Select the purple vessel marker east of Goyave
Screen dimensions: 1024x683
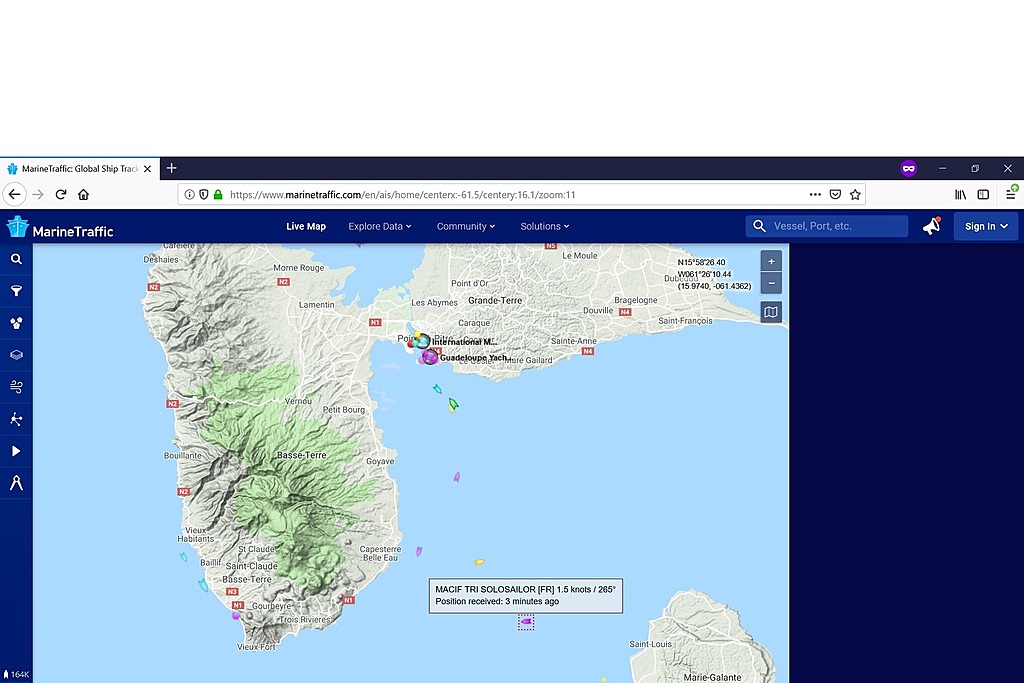(456, 477)
